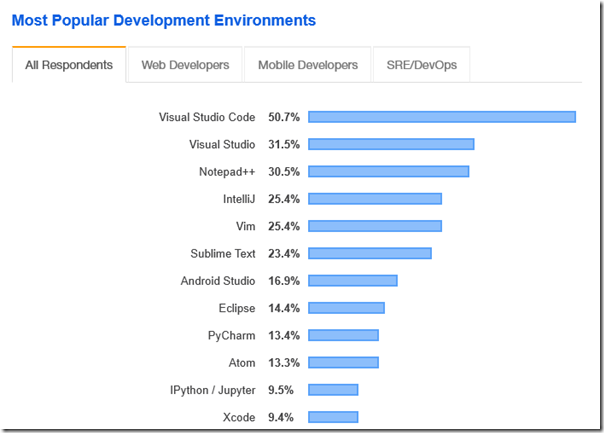
Task: Select the Xcode label
Action: point(239,417)
